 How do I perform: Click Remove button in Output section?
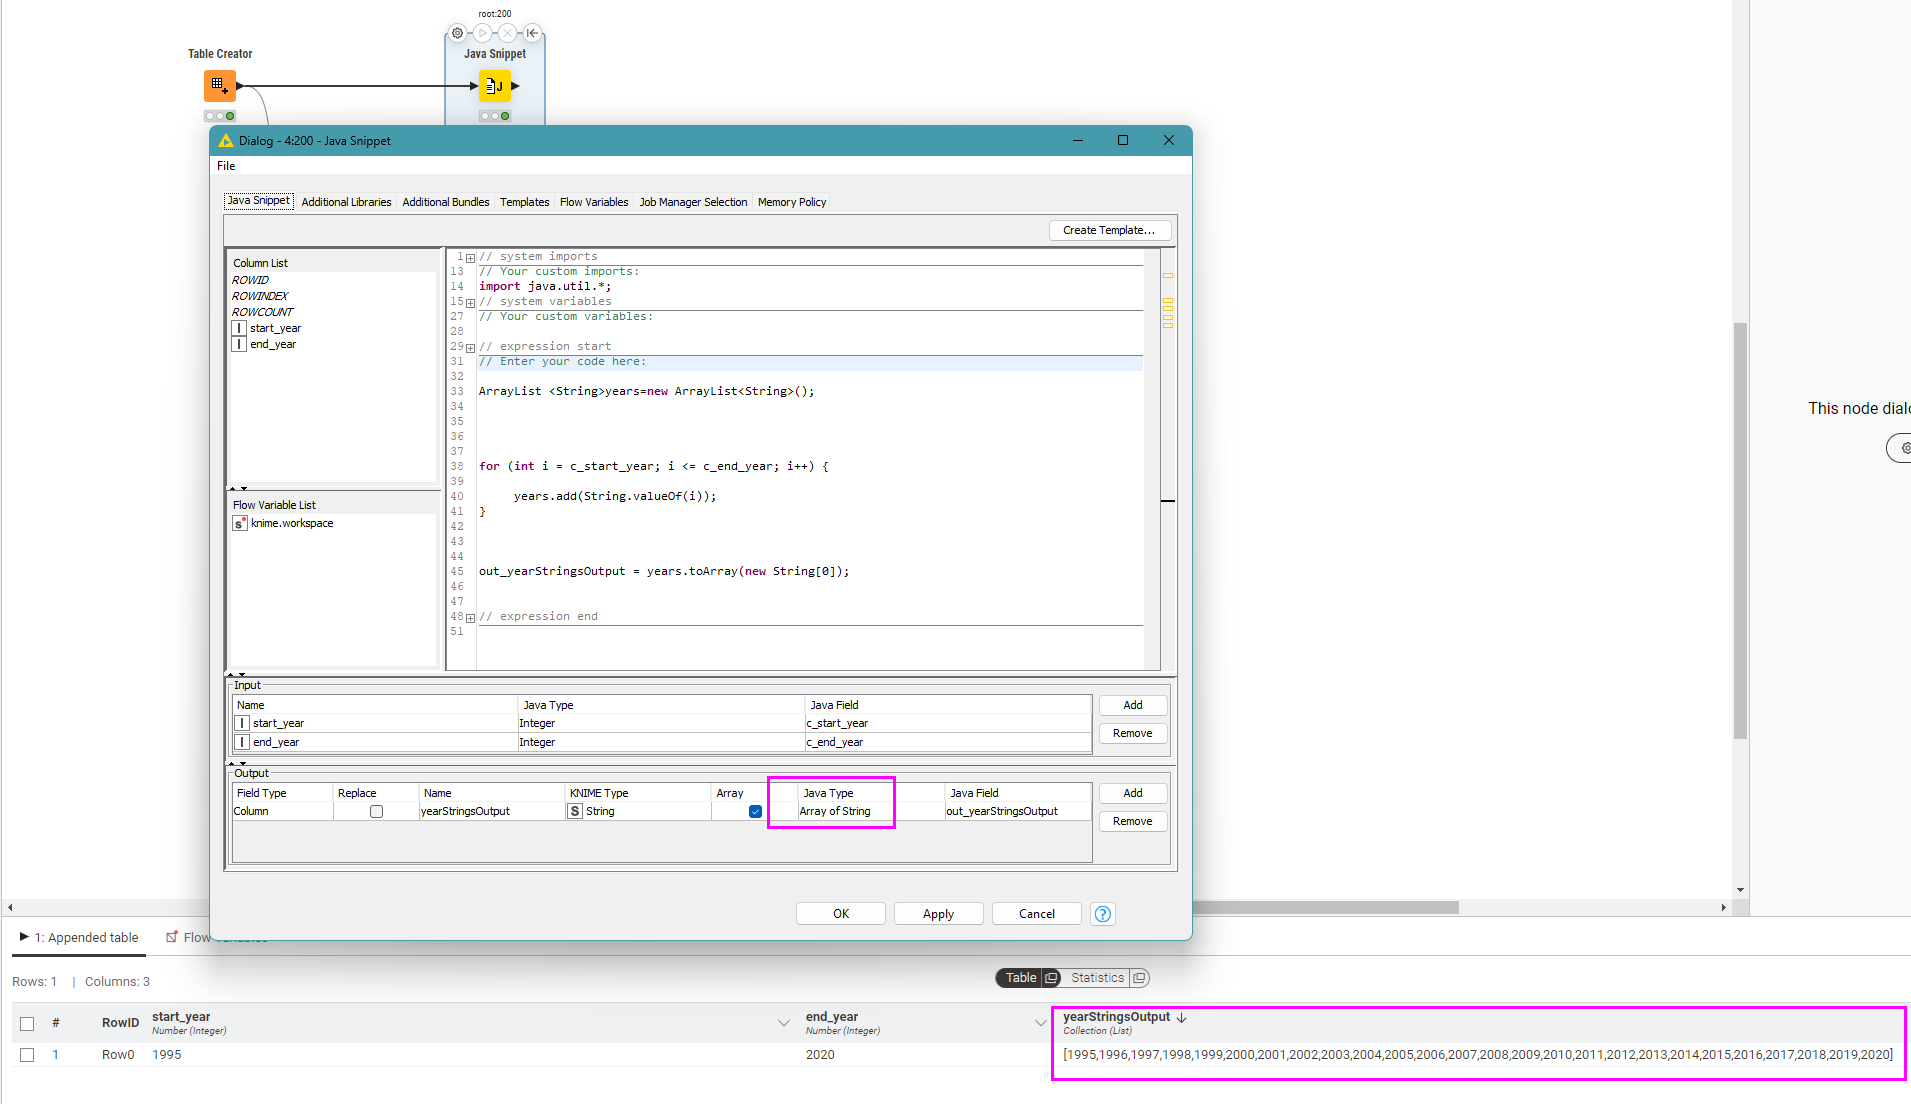pos(1132,821)
